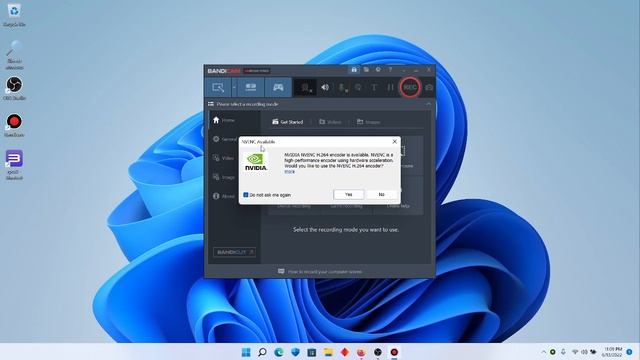Select screen recording mode icon in Bandicam
This screenshot has width=640, height=360.
pos(218,87)
